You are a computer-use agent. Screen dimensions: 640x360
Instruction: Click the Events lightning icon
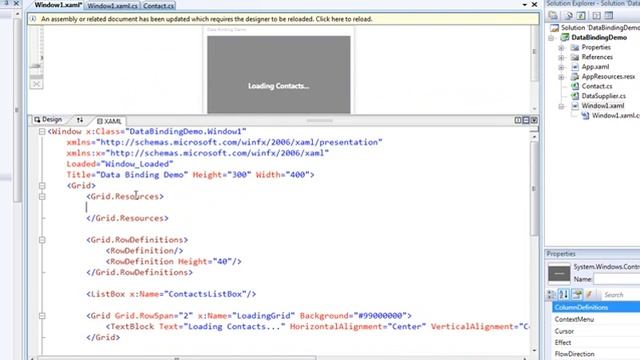(x=589, y=294)
